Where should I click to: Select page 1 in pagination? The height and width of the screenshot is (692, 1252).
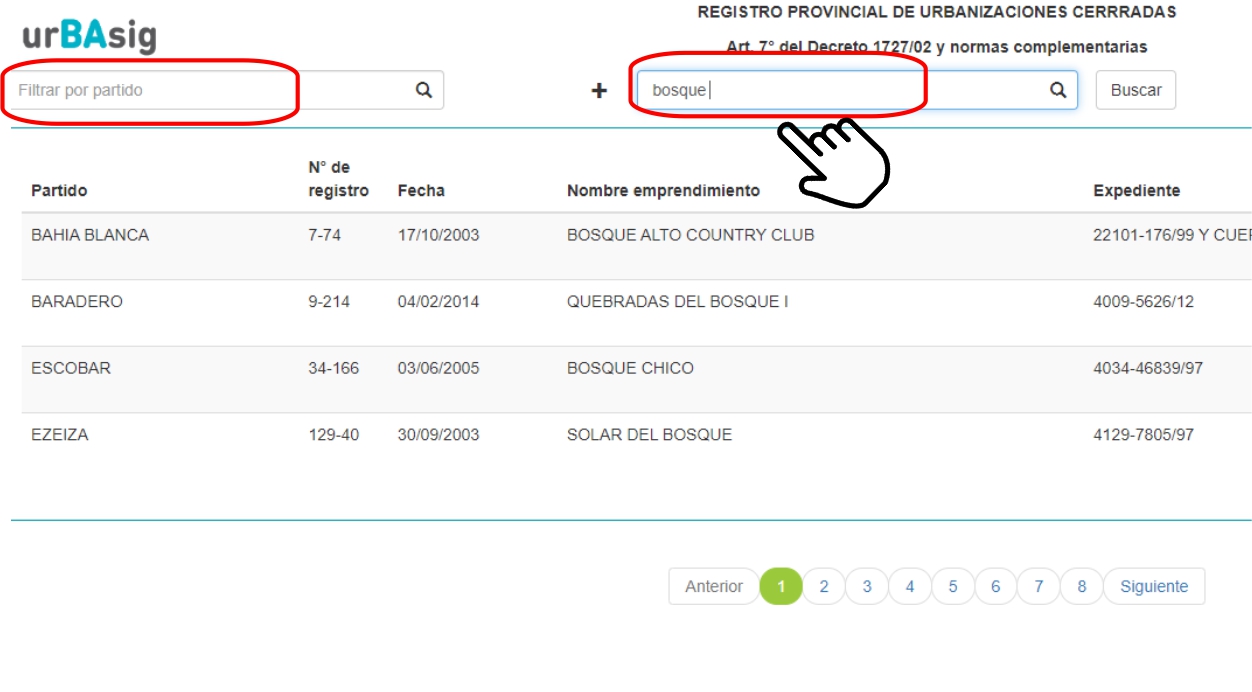pyautogui.click(x=781, y=587)
